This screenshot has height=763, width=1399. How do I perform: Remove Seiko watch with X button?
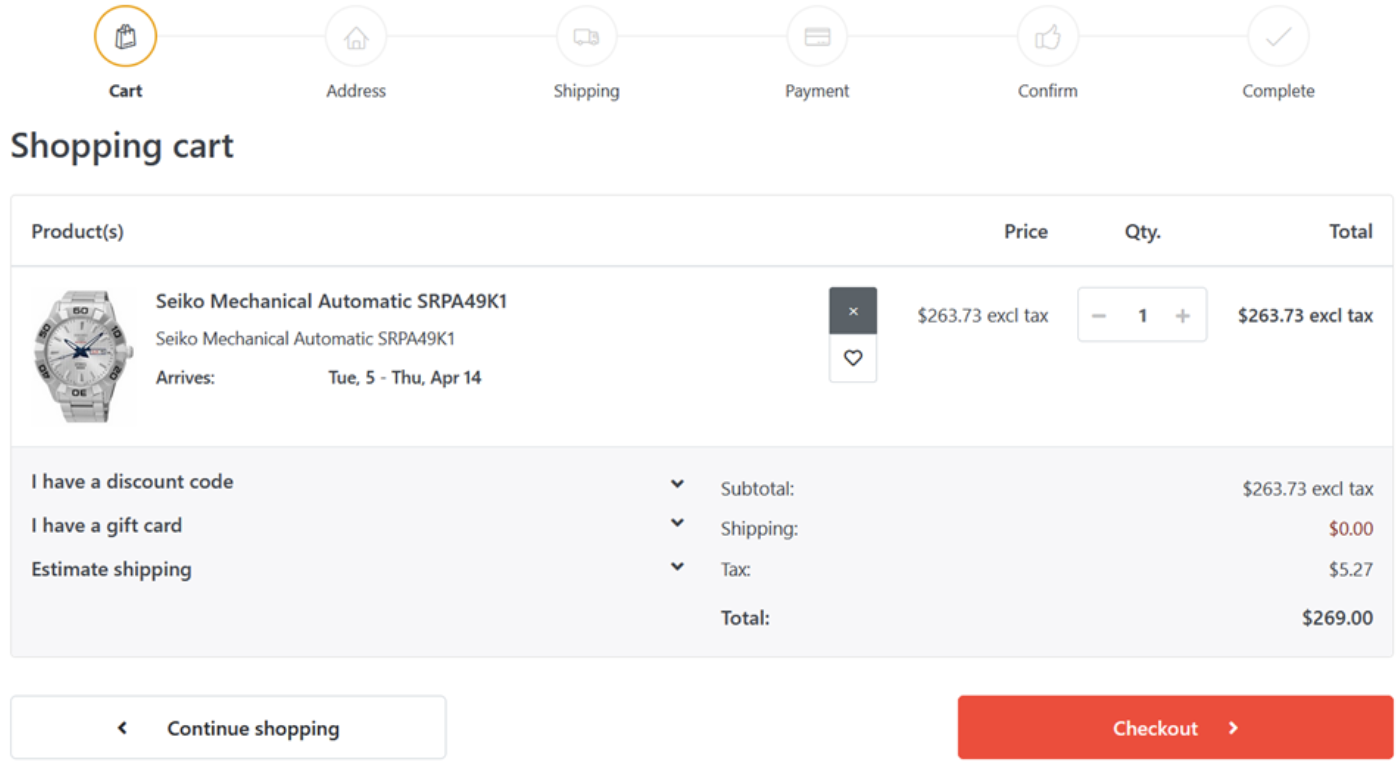coord(852,311)
